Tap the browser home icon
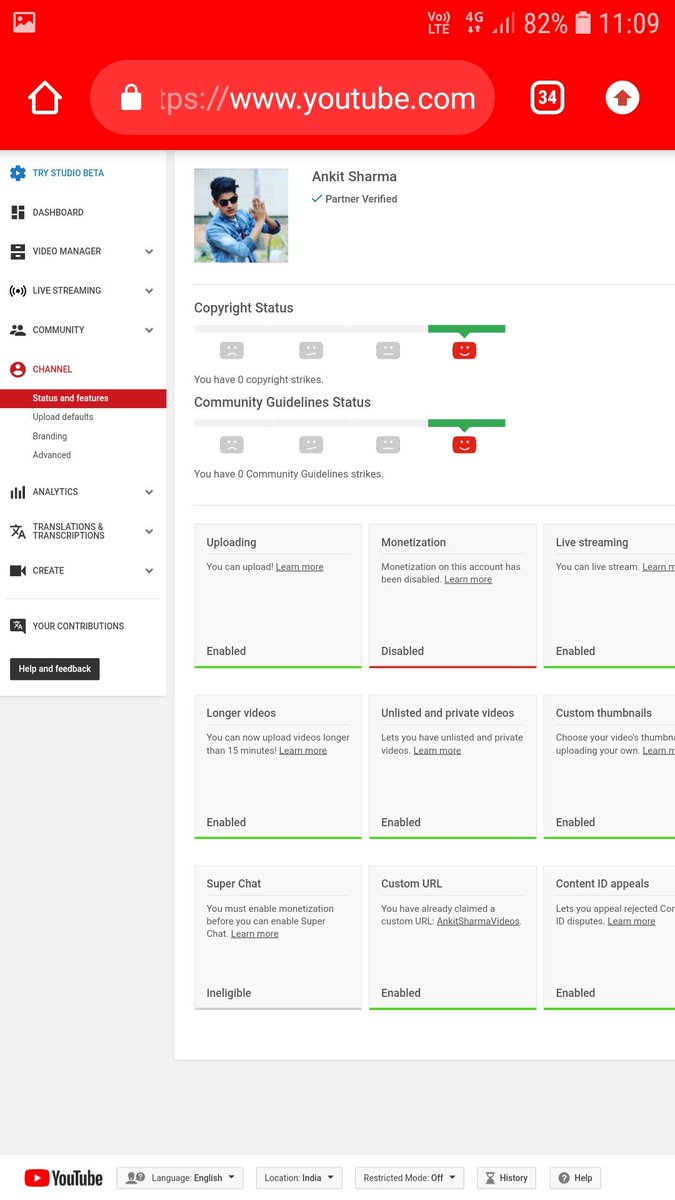This screenshot has width=675, height=1200. tap(45, 98)
